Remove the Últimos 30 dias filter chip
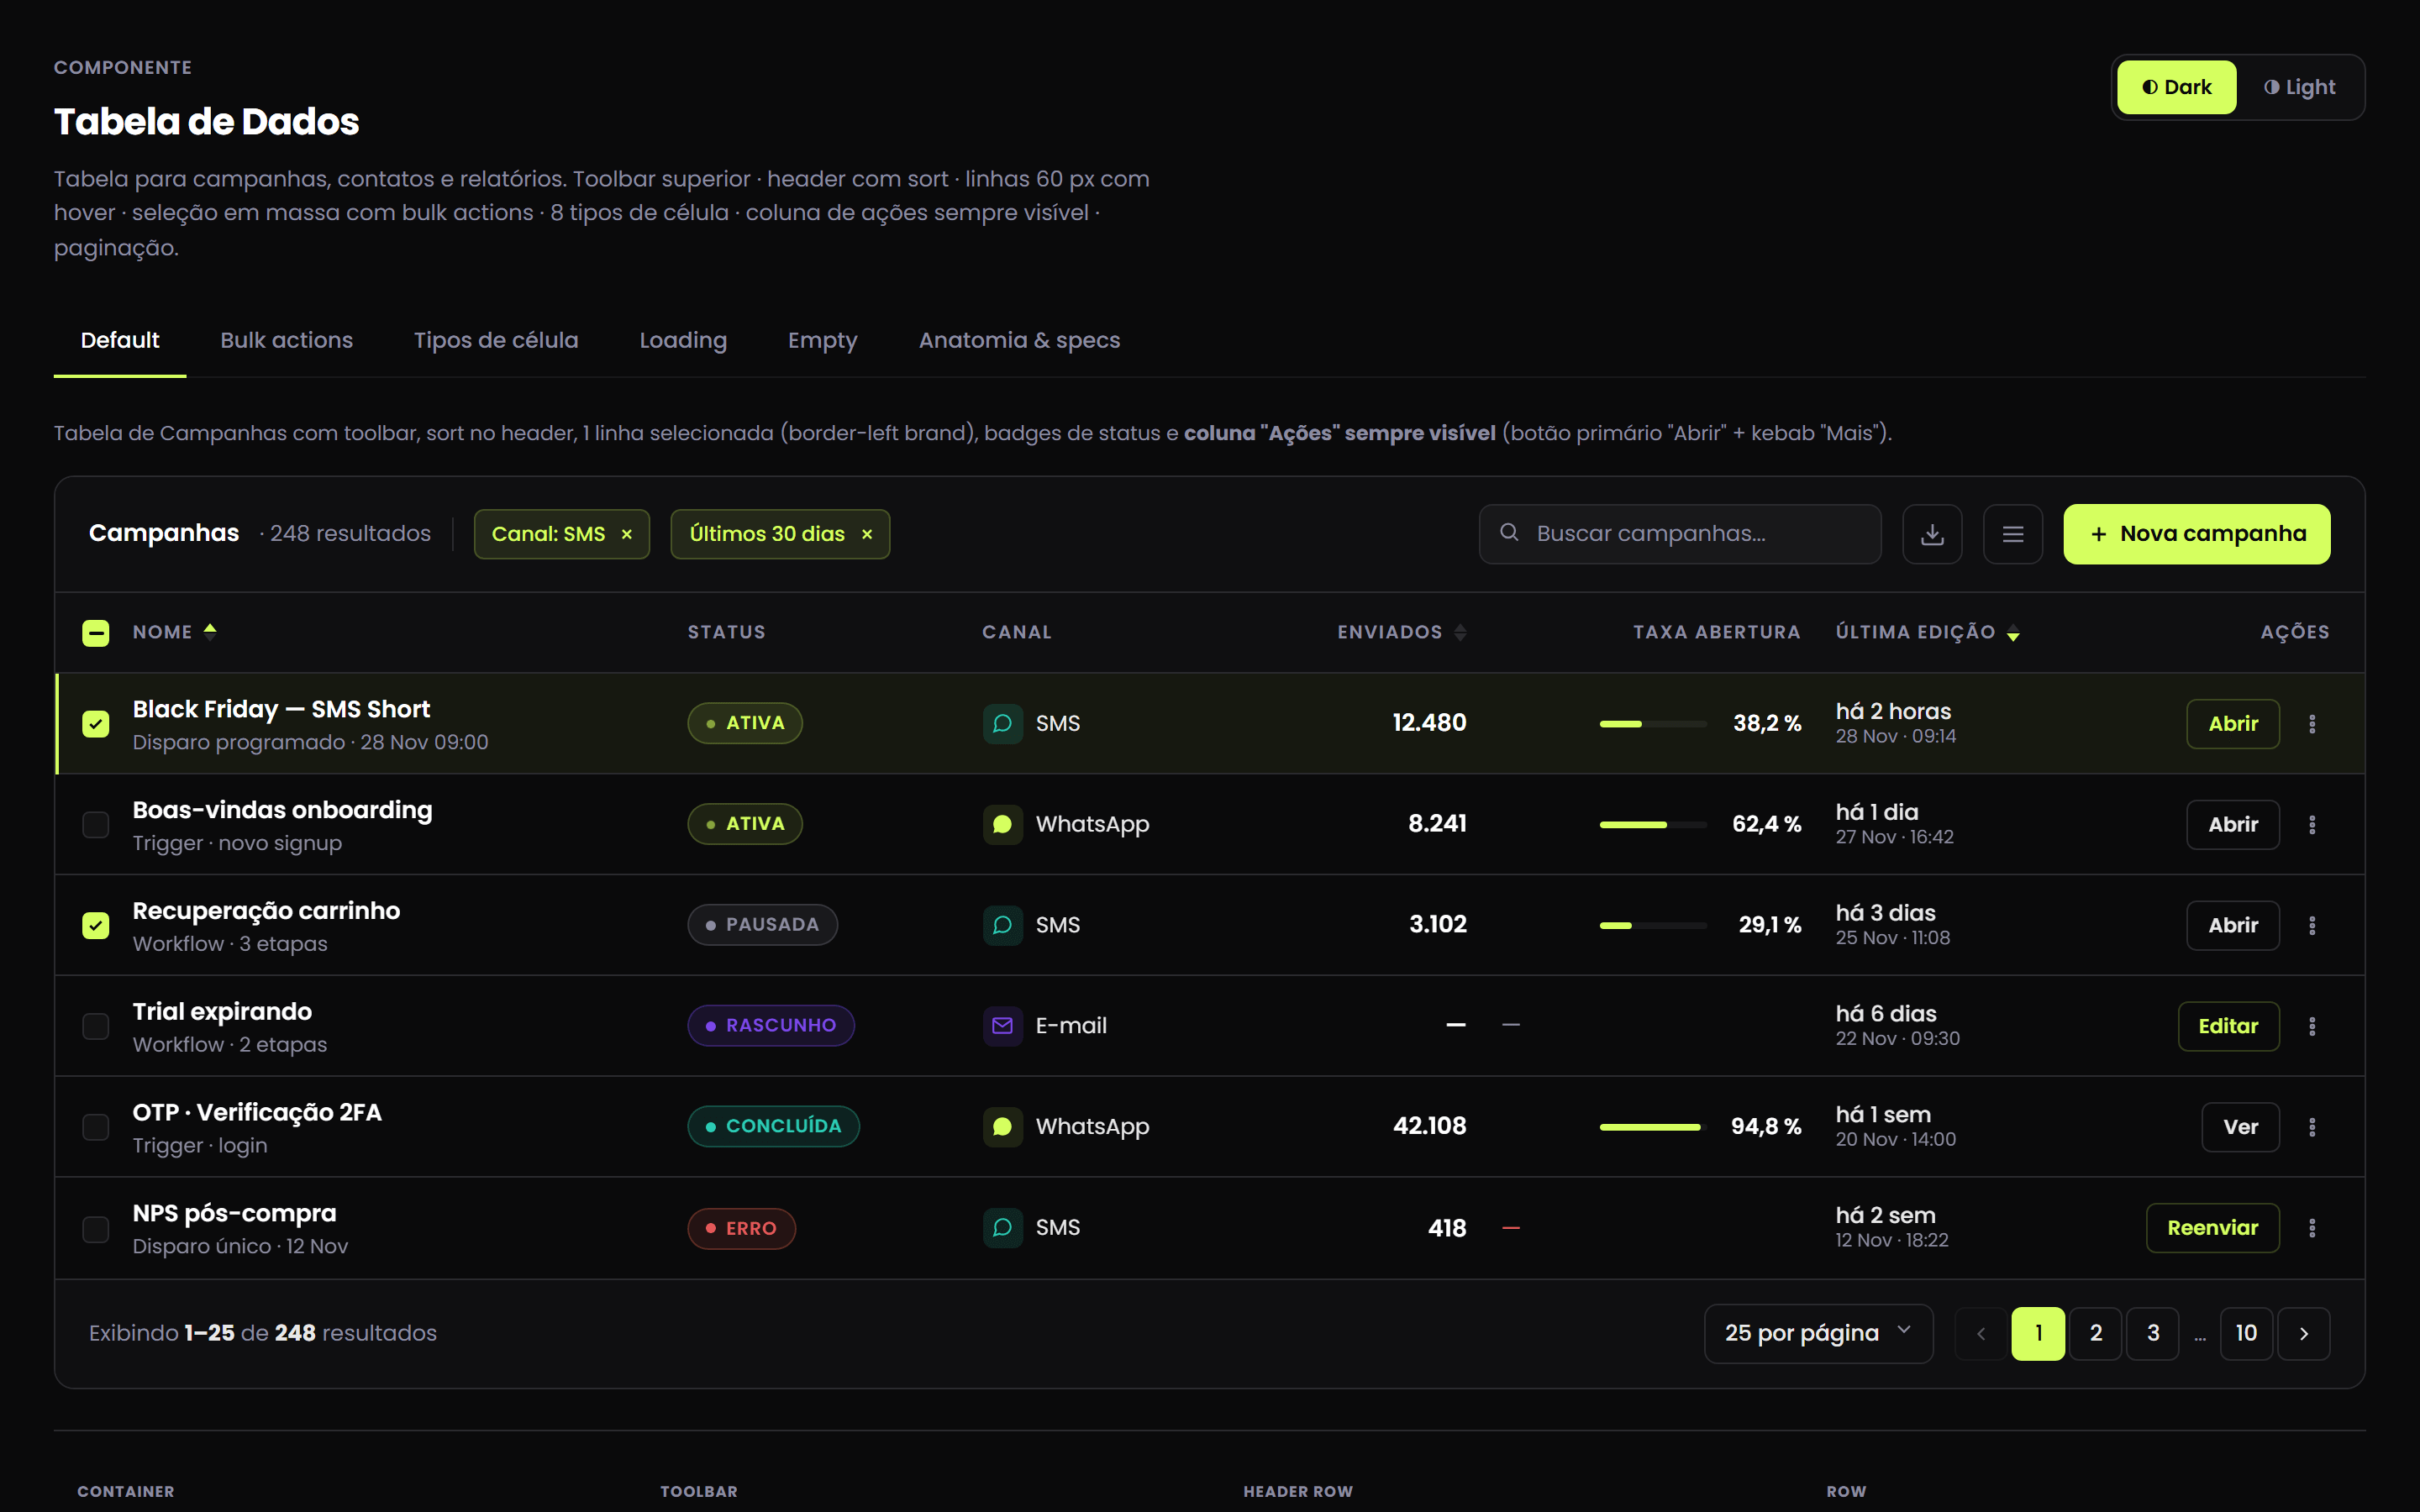Screen dimensions: 2420x1512 click(x=867, y=534)
